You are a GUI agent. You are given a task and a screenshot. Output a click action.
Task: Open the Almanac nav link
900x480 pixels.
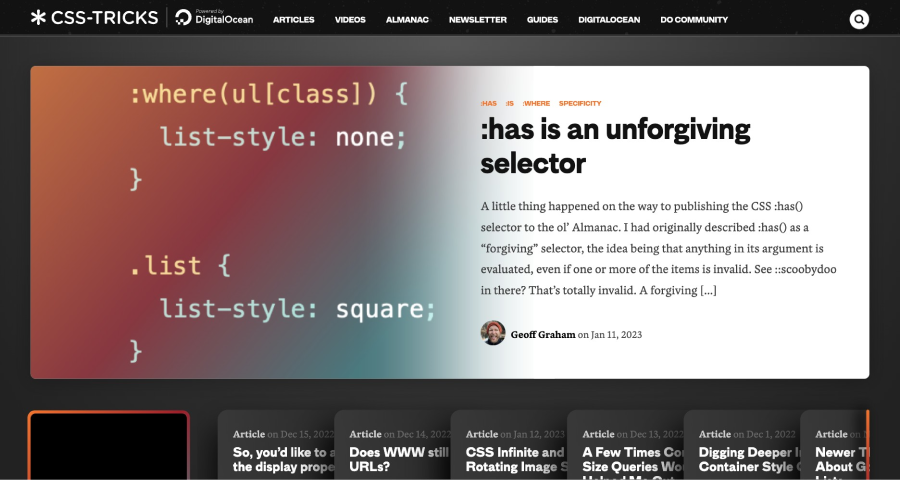coord(407,19)
